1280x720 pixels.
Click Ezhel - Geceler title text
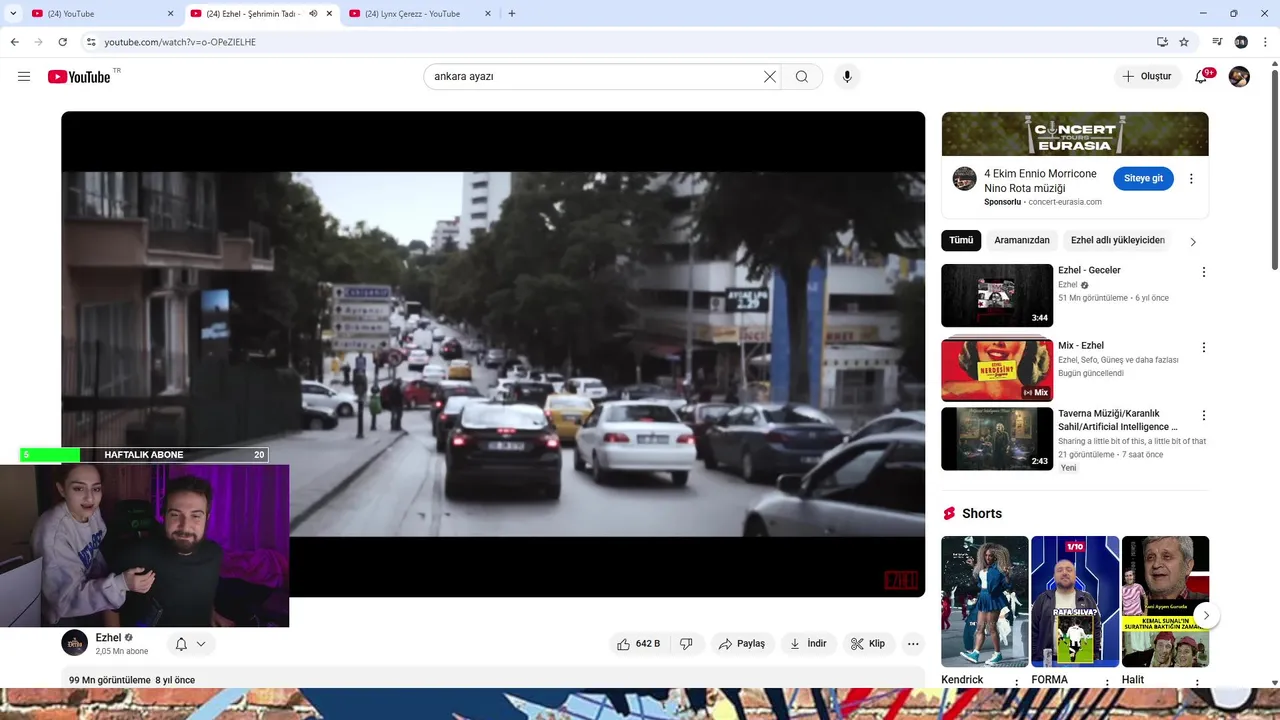point(1089,270)
